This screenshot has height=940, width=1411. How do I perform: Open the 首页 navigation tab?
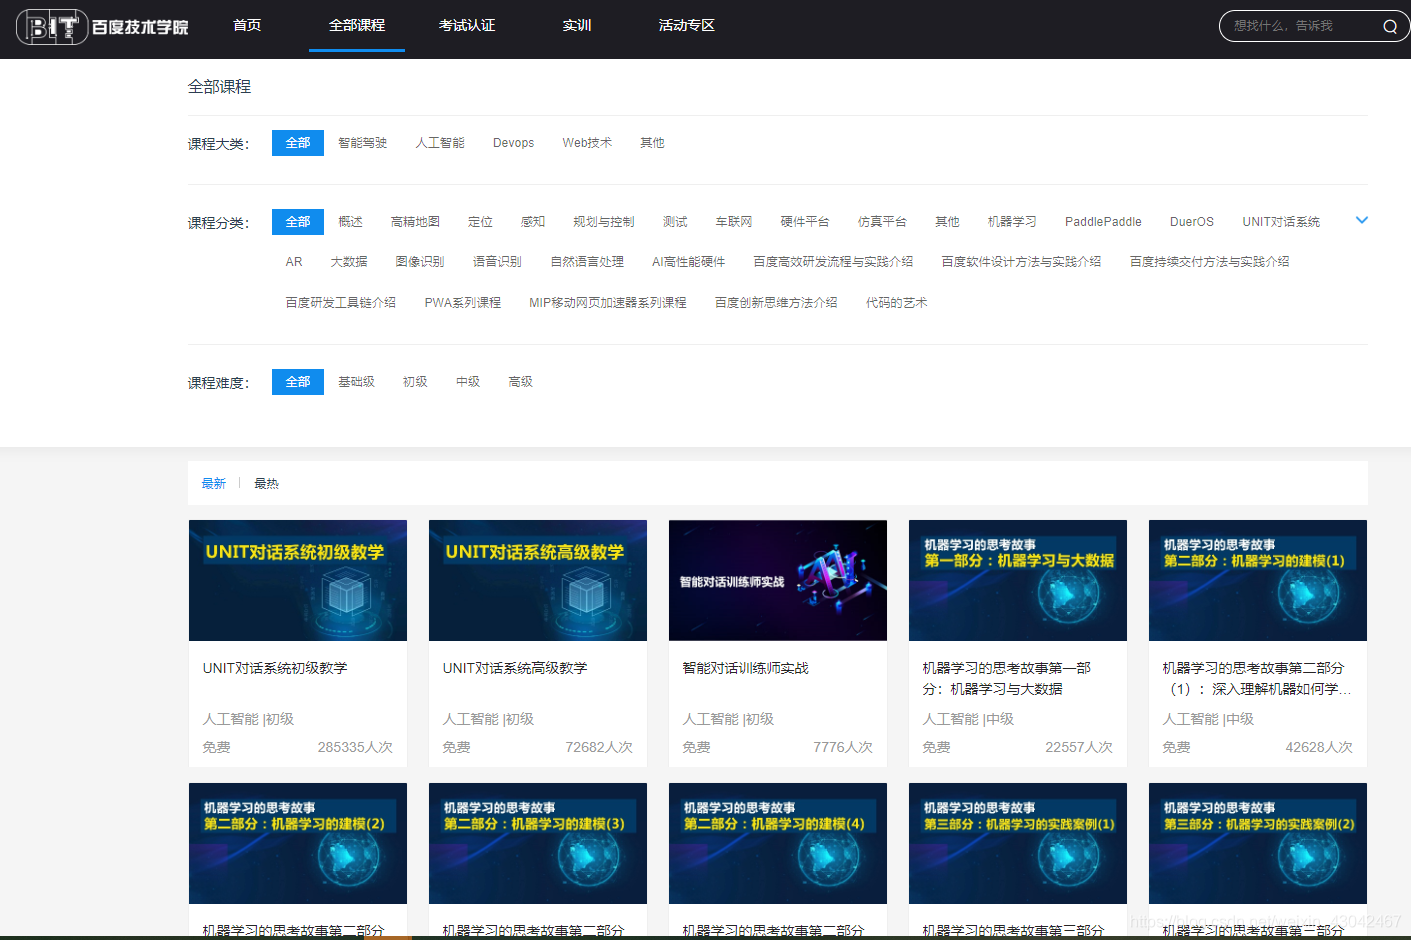point(247,25)
